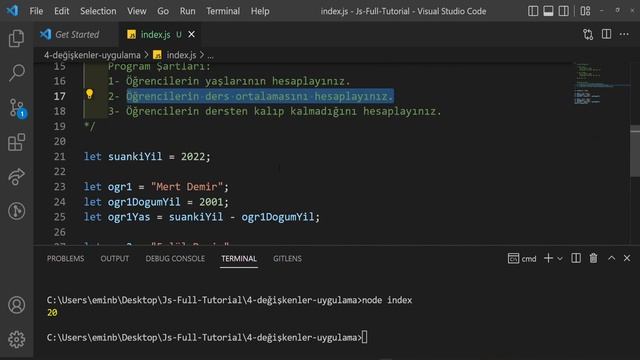Screen dimensions: 640x360
Task: Maximize the panel size with chevron
Action: coord(611,258)
